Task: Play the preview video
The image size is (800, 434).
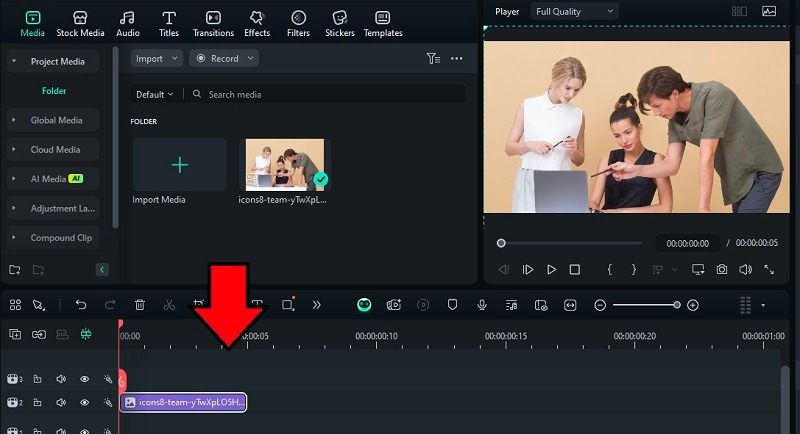Action: point(552,269)
